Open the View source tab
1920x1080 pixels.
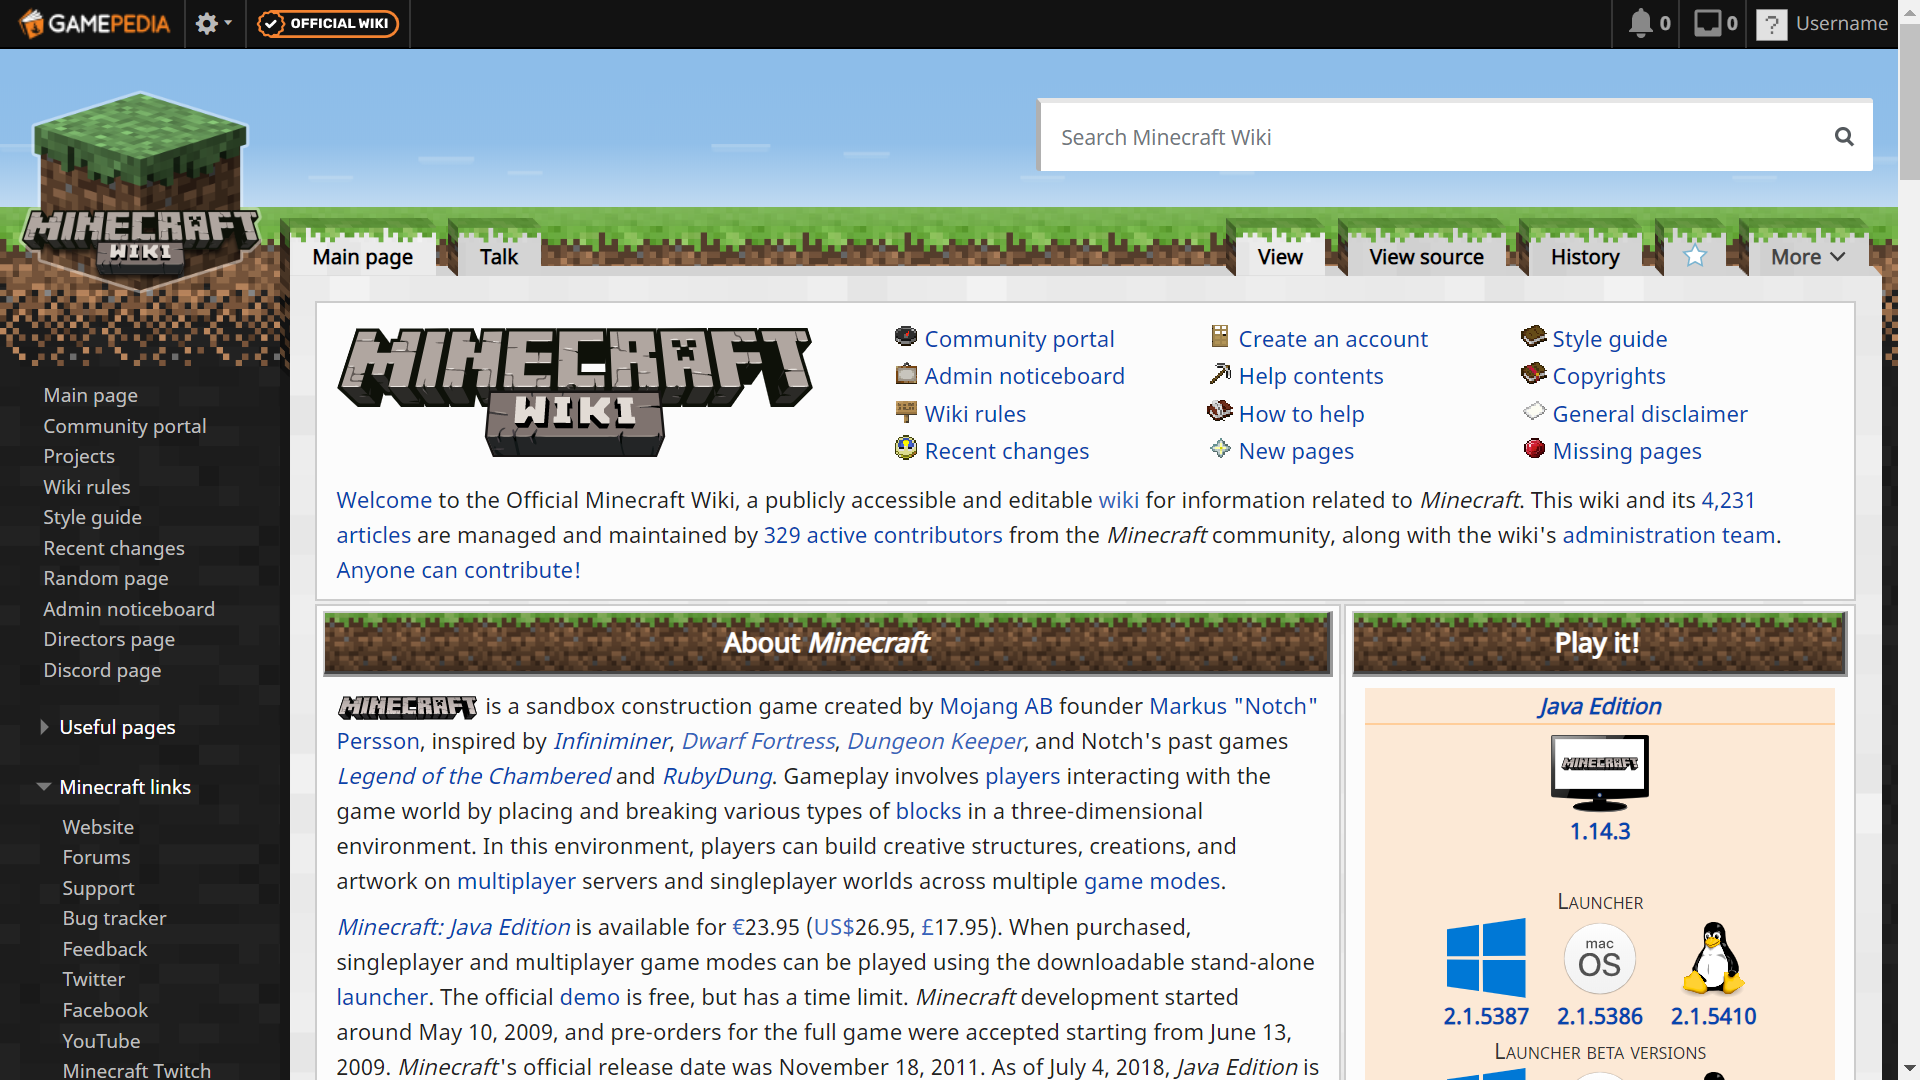pos(1426,257)
